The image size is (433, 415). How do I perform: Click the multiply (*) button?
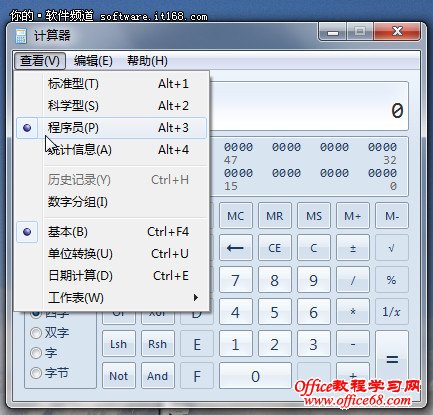point(353,312)
